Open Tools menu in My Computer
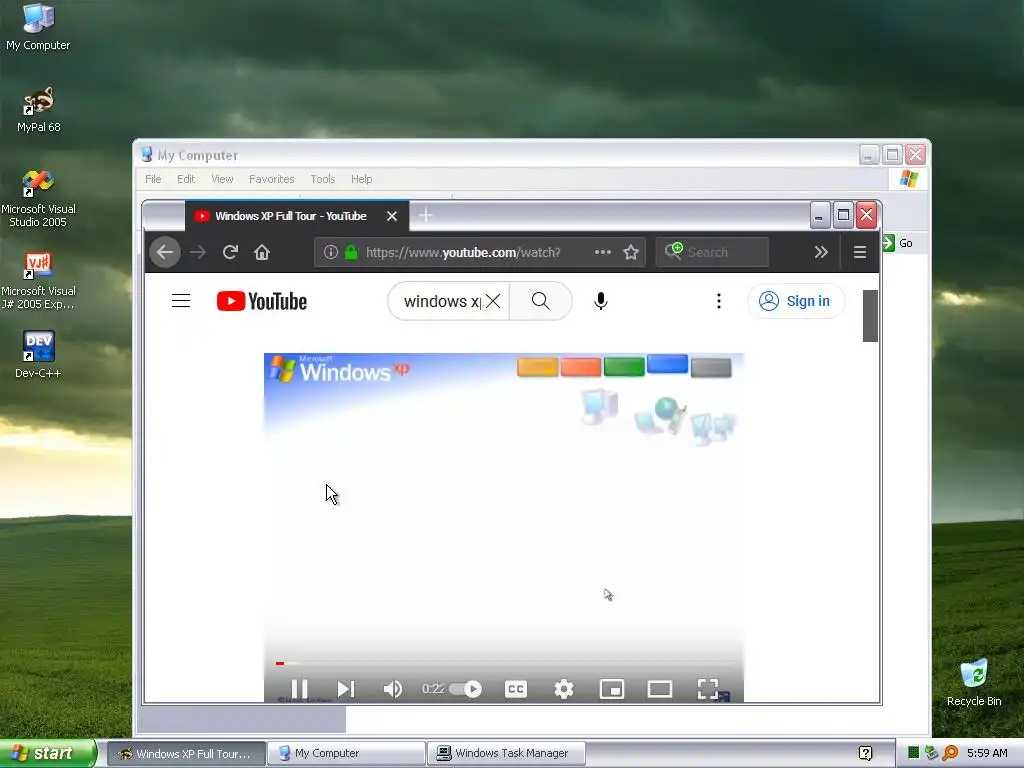1024x768 pixels. 323,179
